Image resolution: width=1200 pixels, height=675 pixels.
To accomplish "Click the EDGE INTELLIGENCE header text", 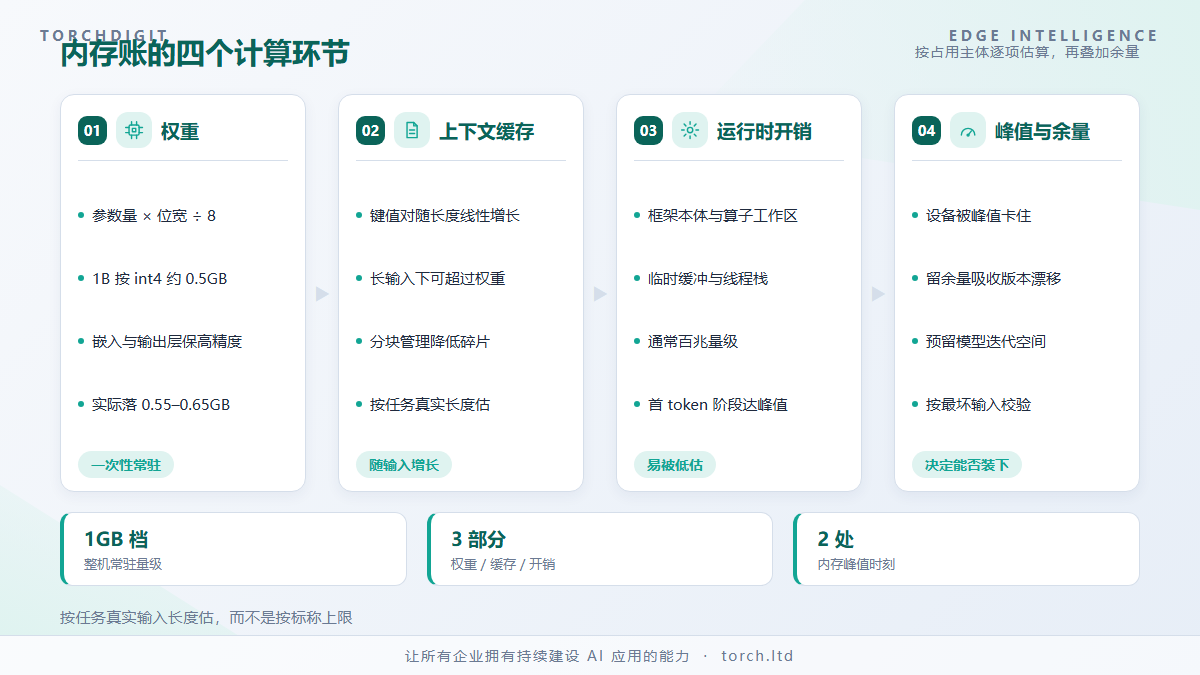I will 1054,36.
